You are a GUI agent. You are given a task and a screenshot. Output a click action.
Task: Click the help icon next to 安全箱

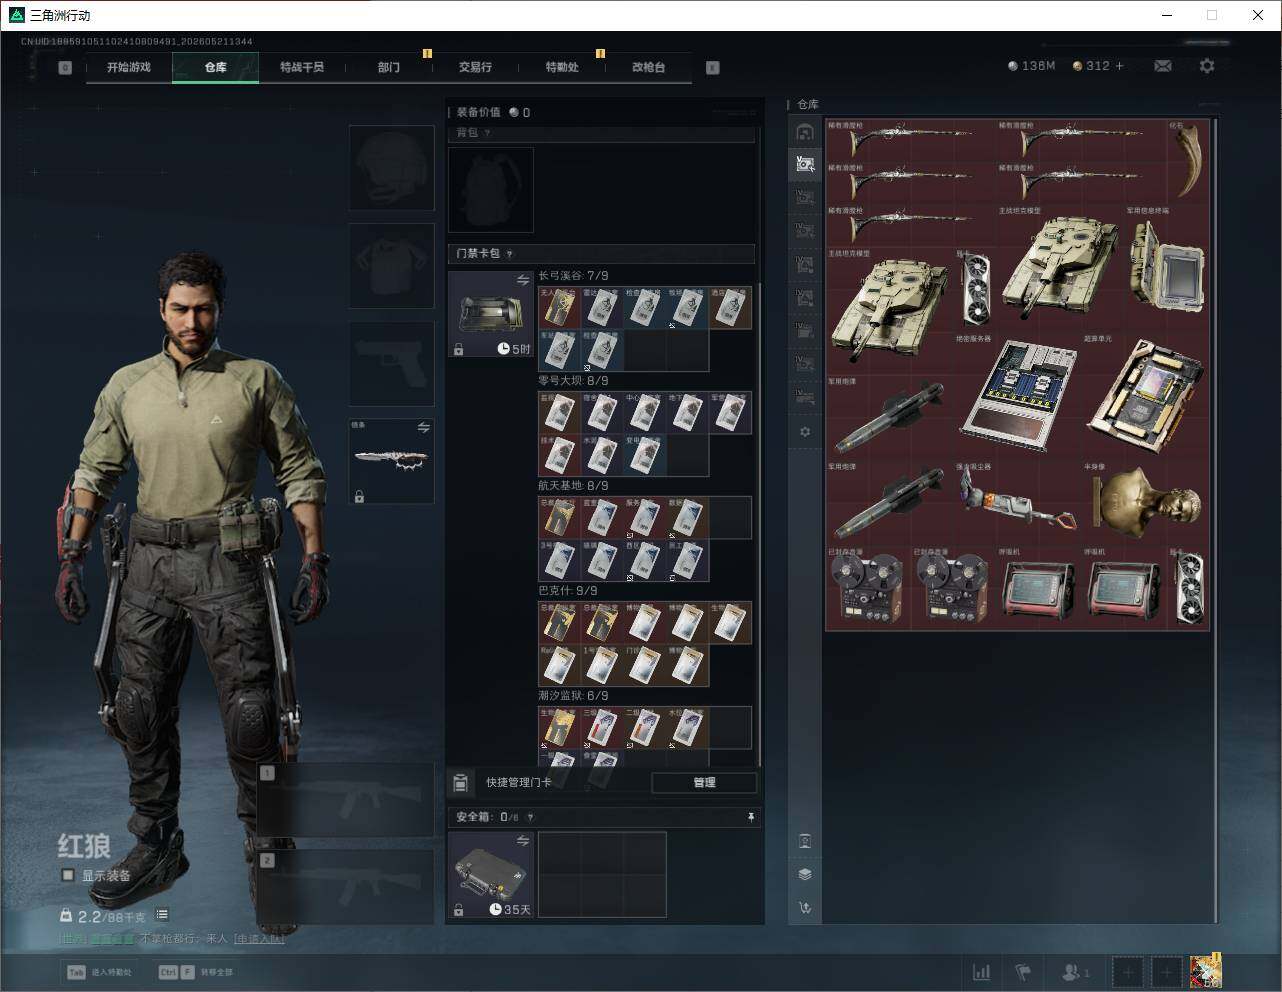pos(530,817)
